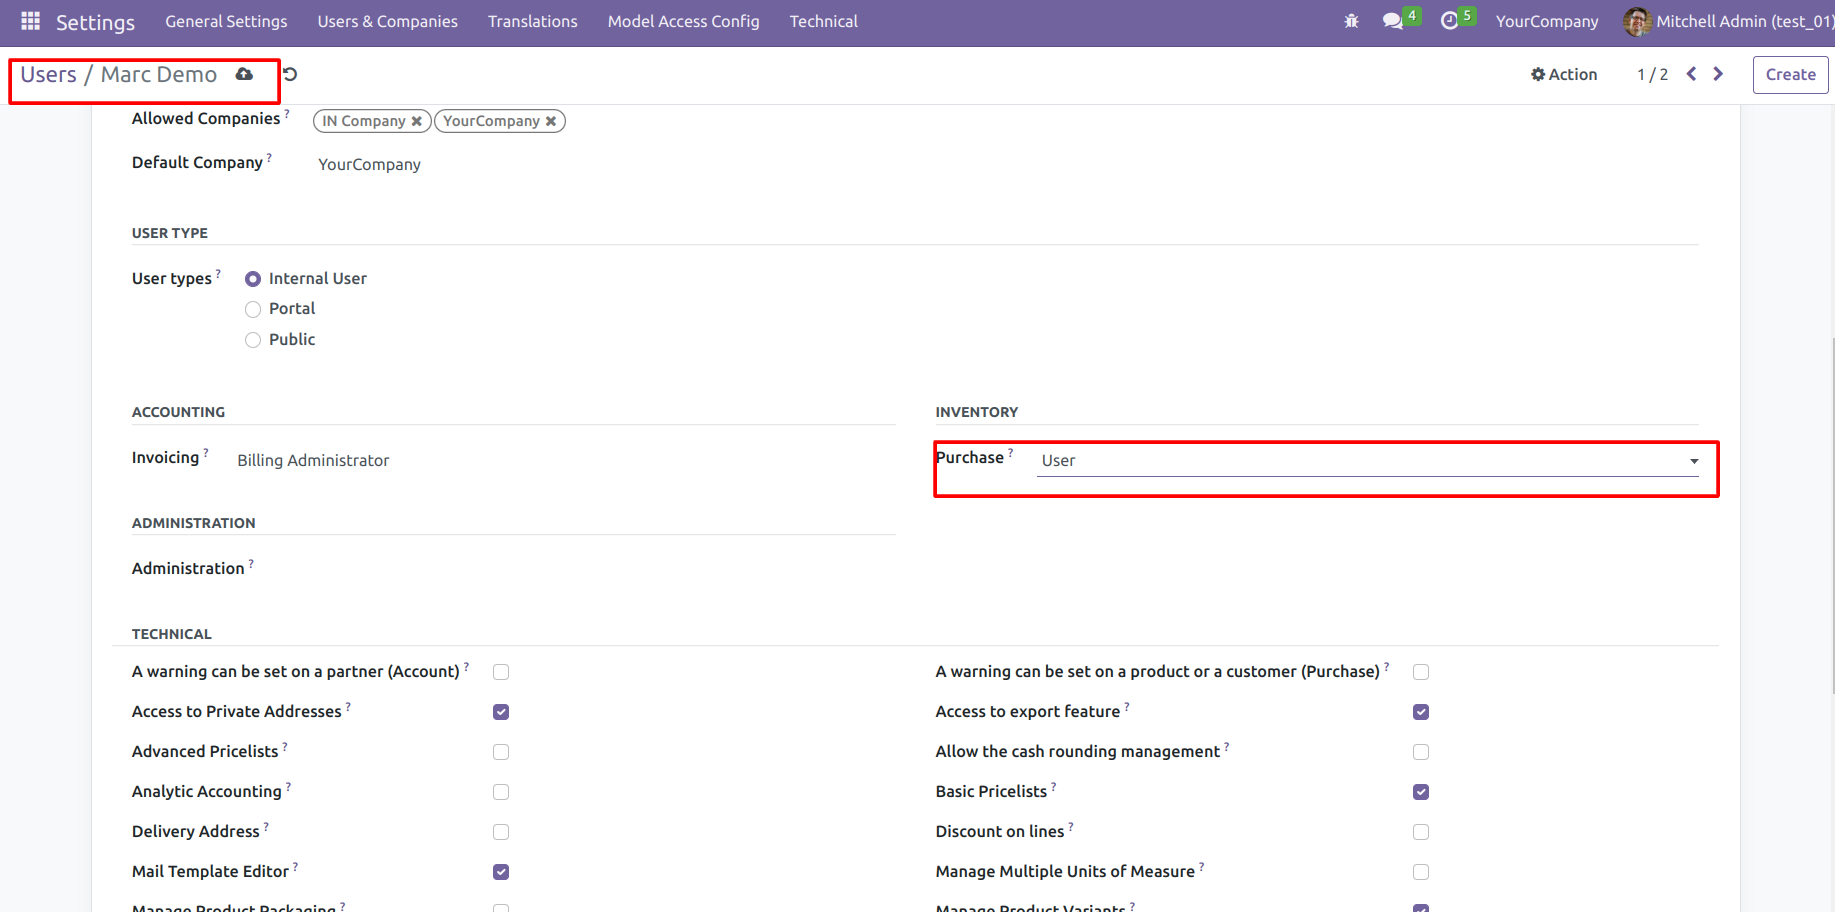Image resolution: width=1835 pixels, height=912 pixels.
Task: Open the activities clock icon
Action: 1449,21
